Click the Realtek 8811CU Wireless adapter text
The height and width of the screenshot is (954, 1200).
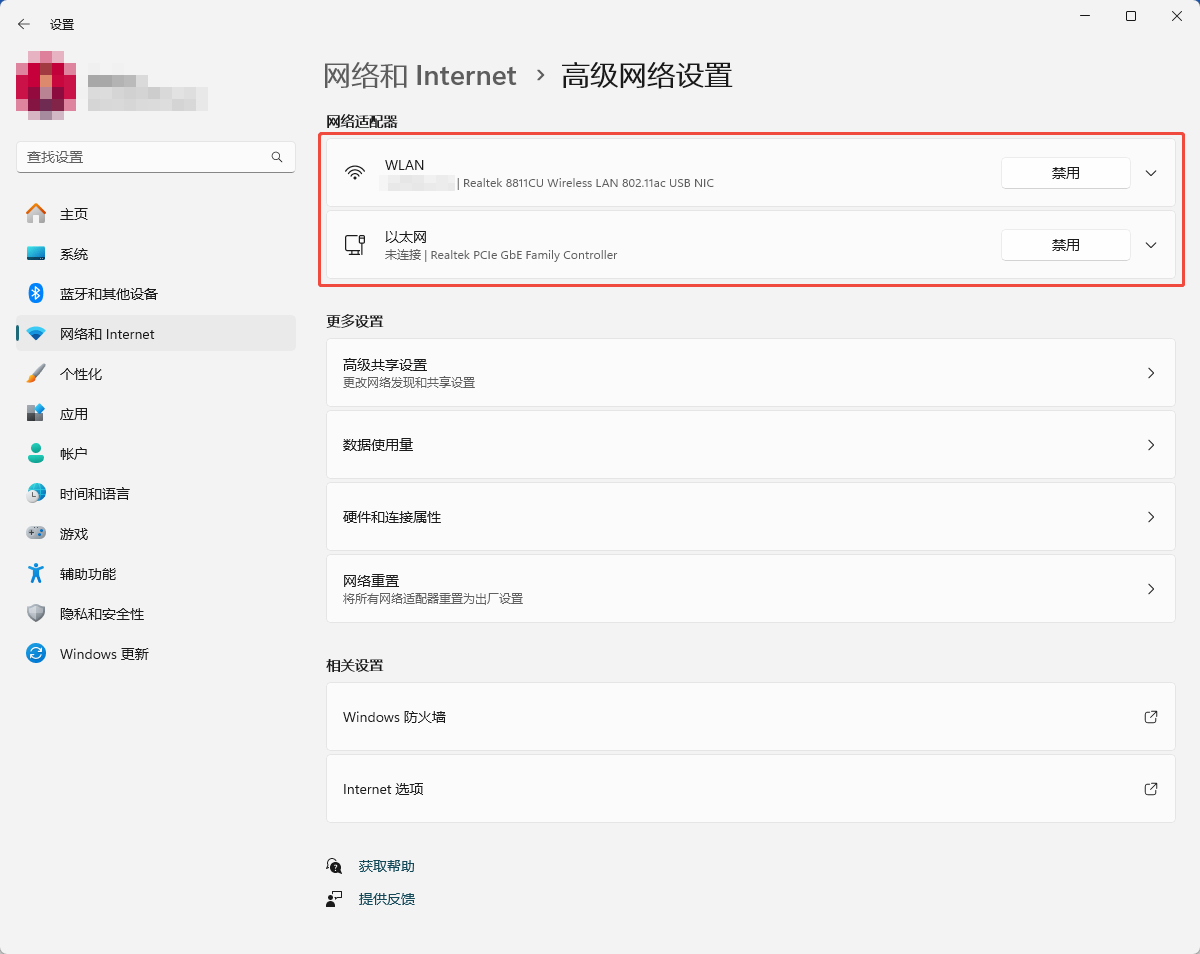(x=588, y=183)
